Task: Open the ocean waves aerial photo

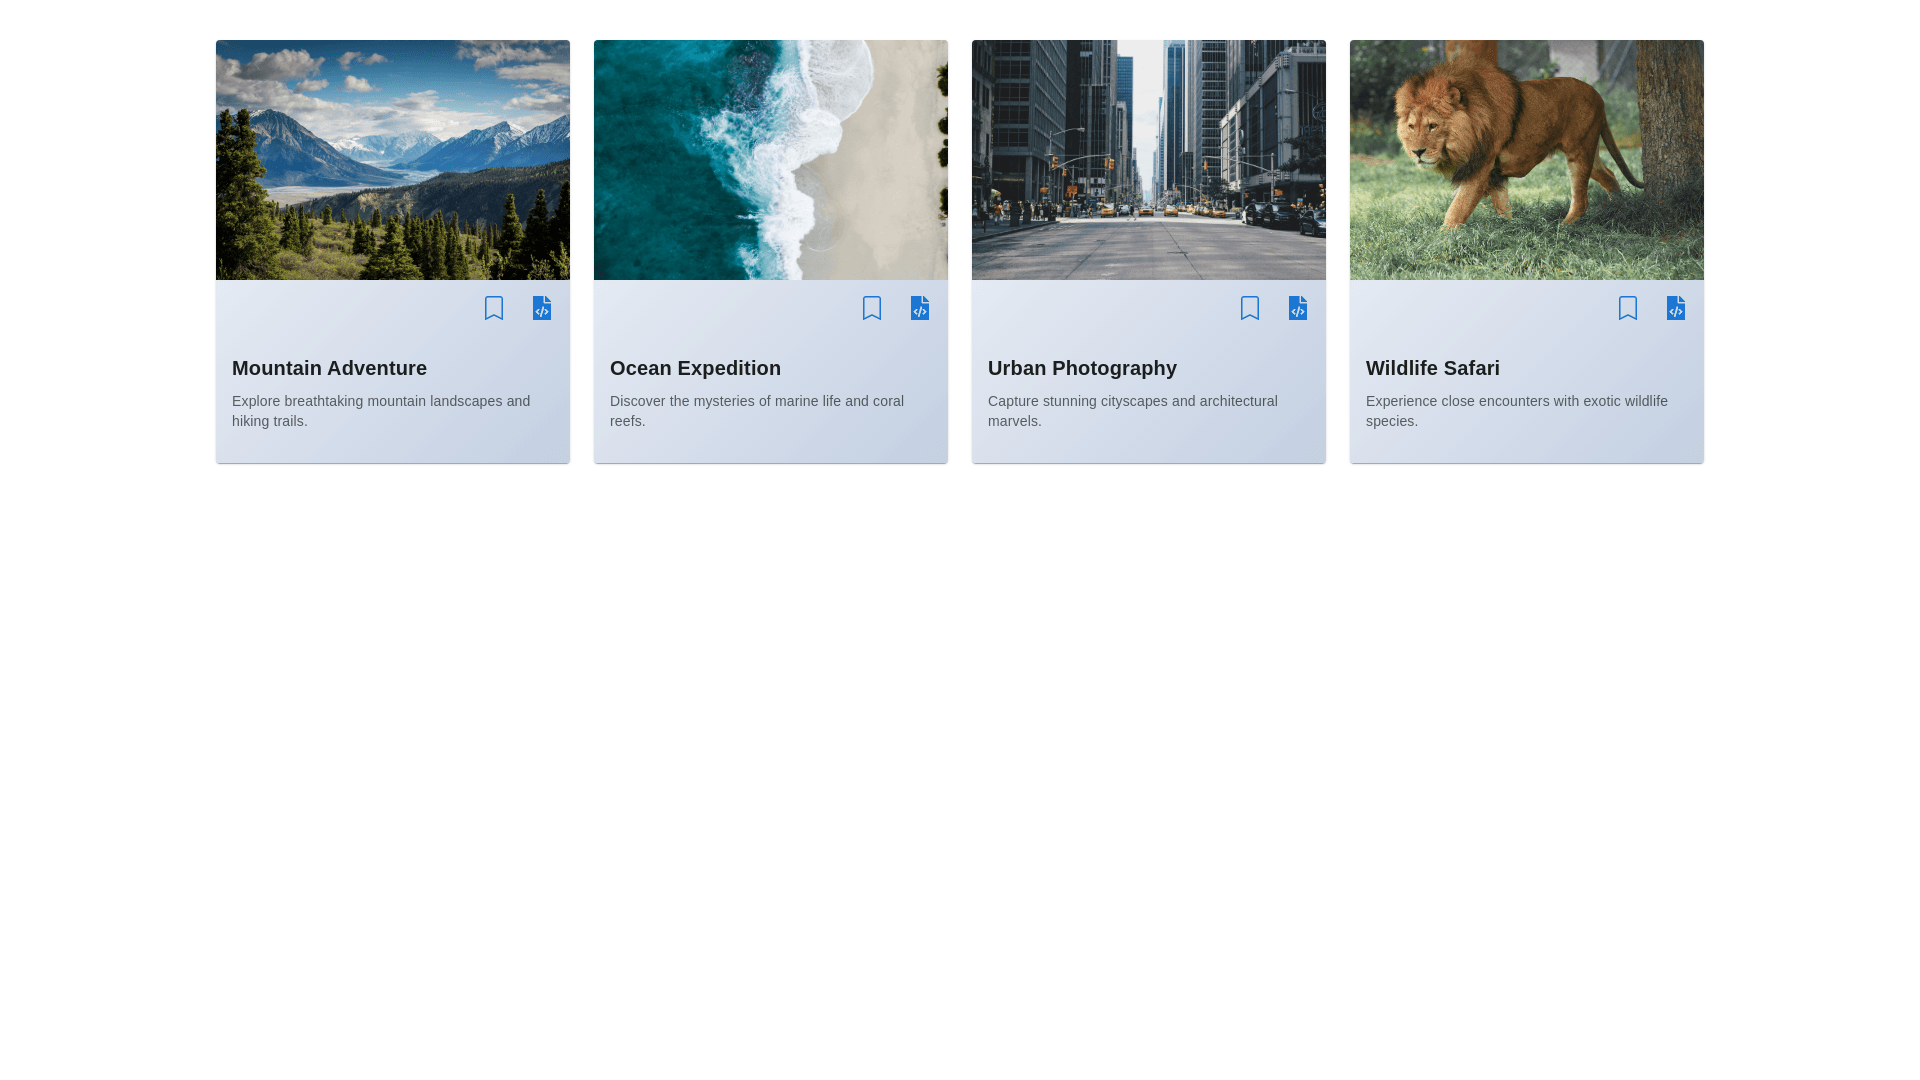Action: 771,160
